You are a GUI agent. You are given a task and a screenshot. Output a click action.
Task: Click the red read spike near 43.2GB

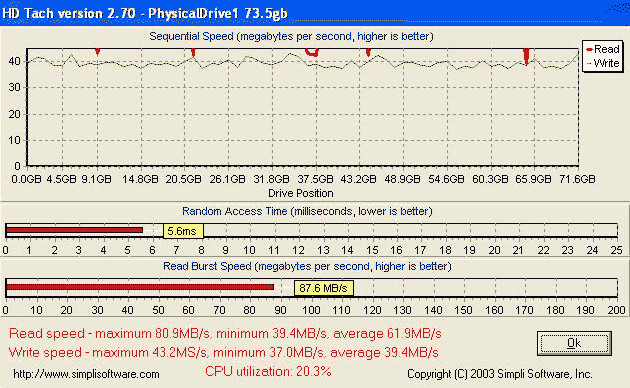(x=368, y=52)
